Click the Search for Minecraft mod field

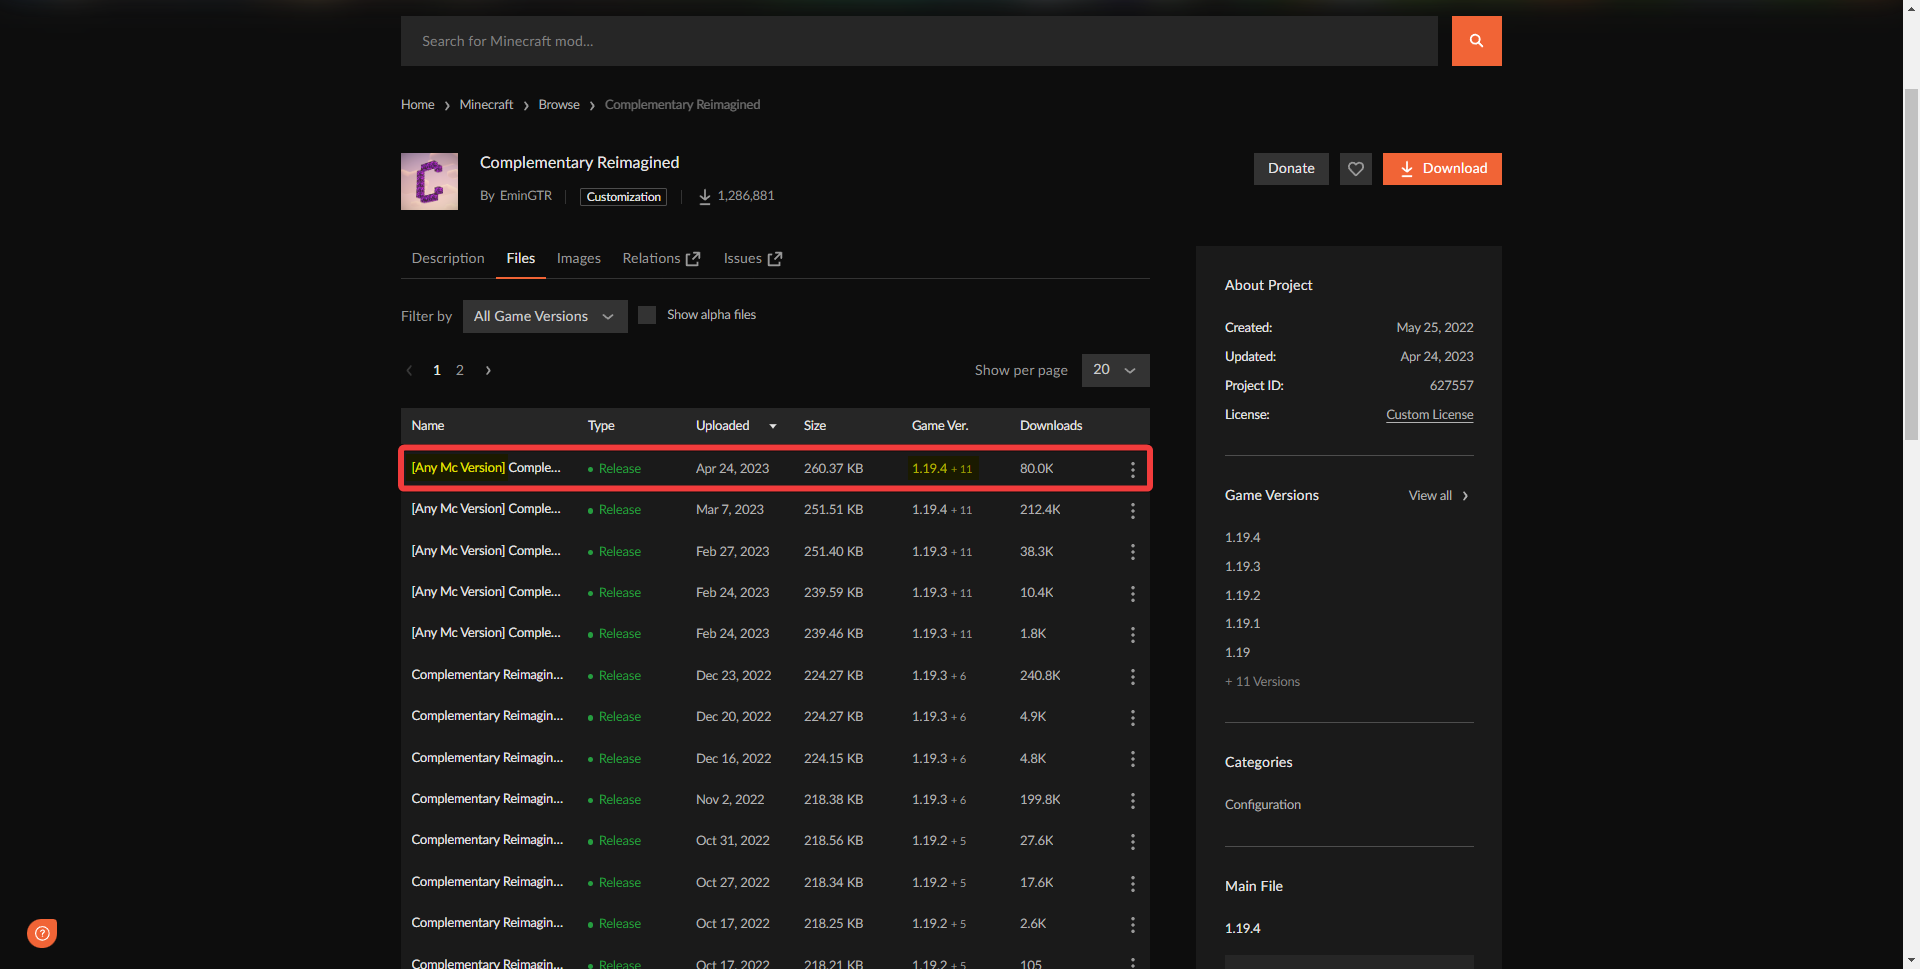pyautogui.click(x=918, y=41)
